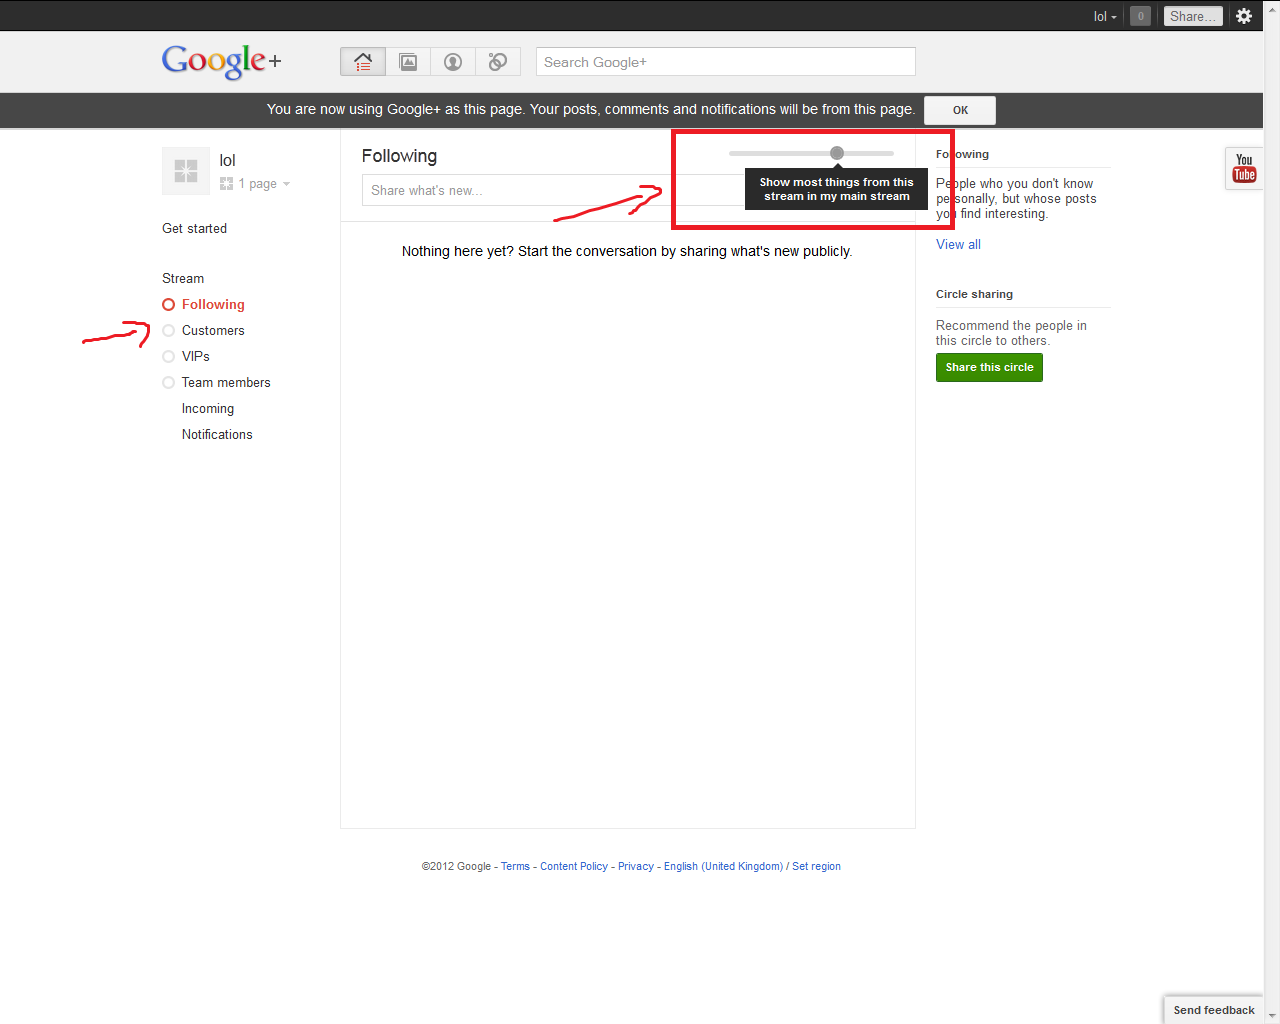Click the Share... button in top bar
Screen dimensions: 1280x1024
click(x=1193, y=16)
